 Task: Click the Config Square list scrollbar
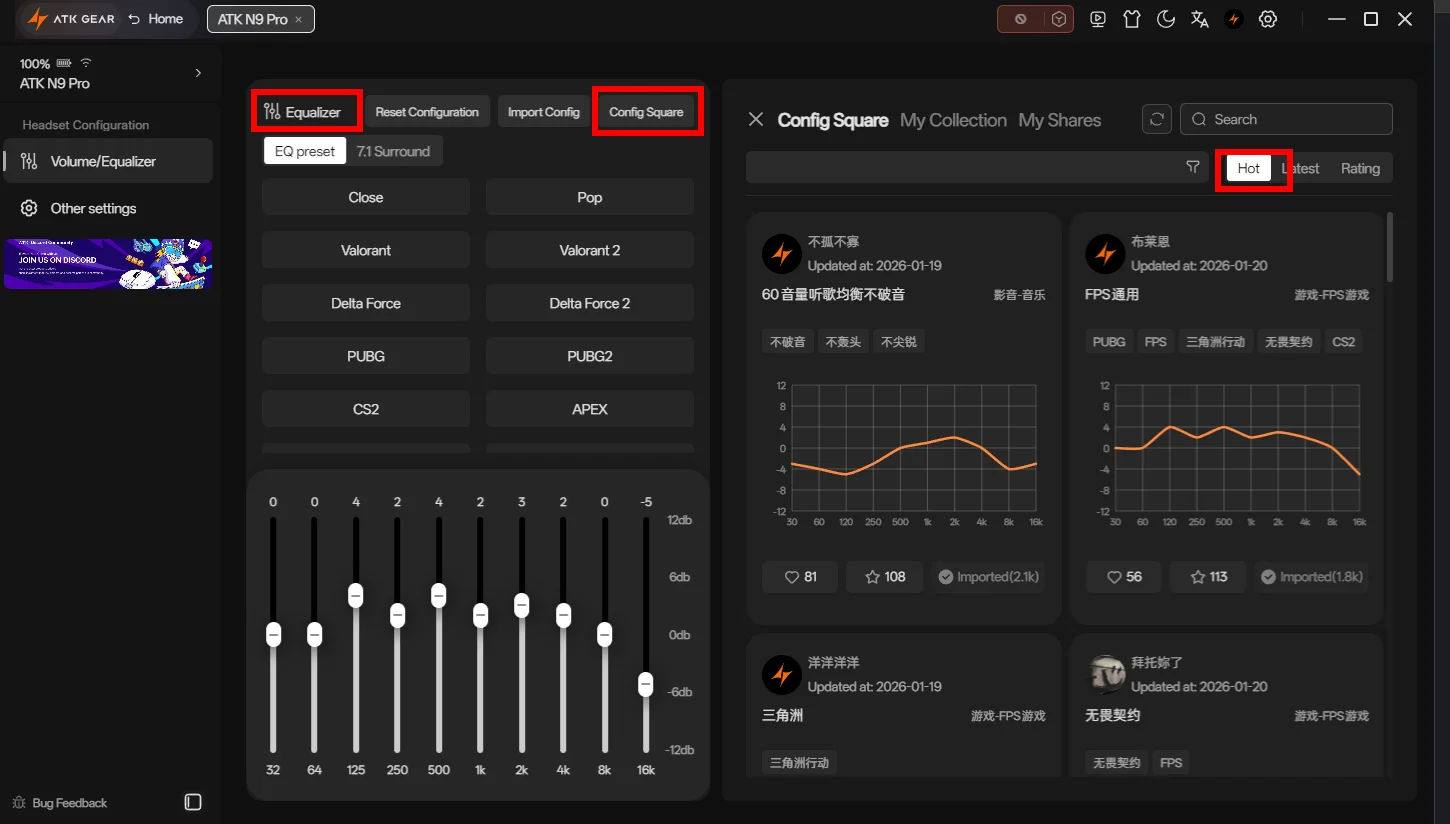1389,247
